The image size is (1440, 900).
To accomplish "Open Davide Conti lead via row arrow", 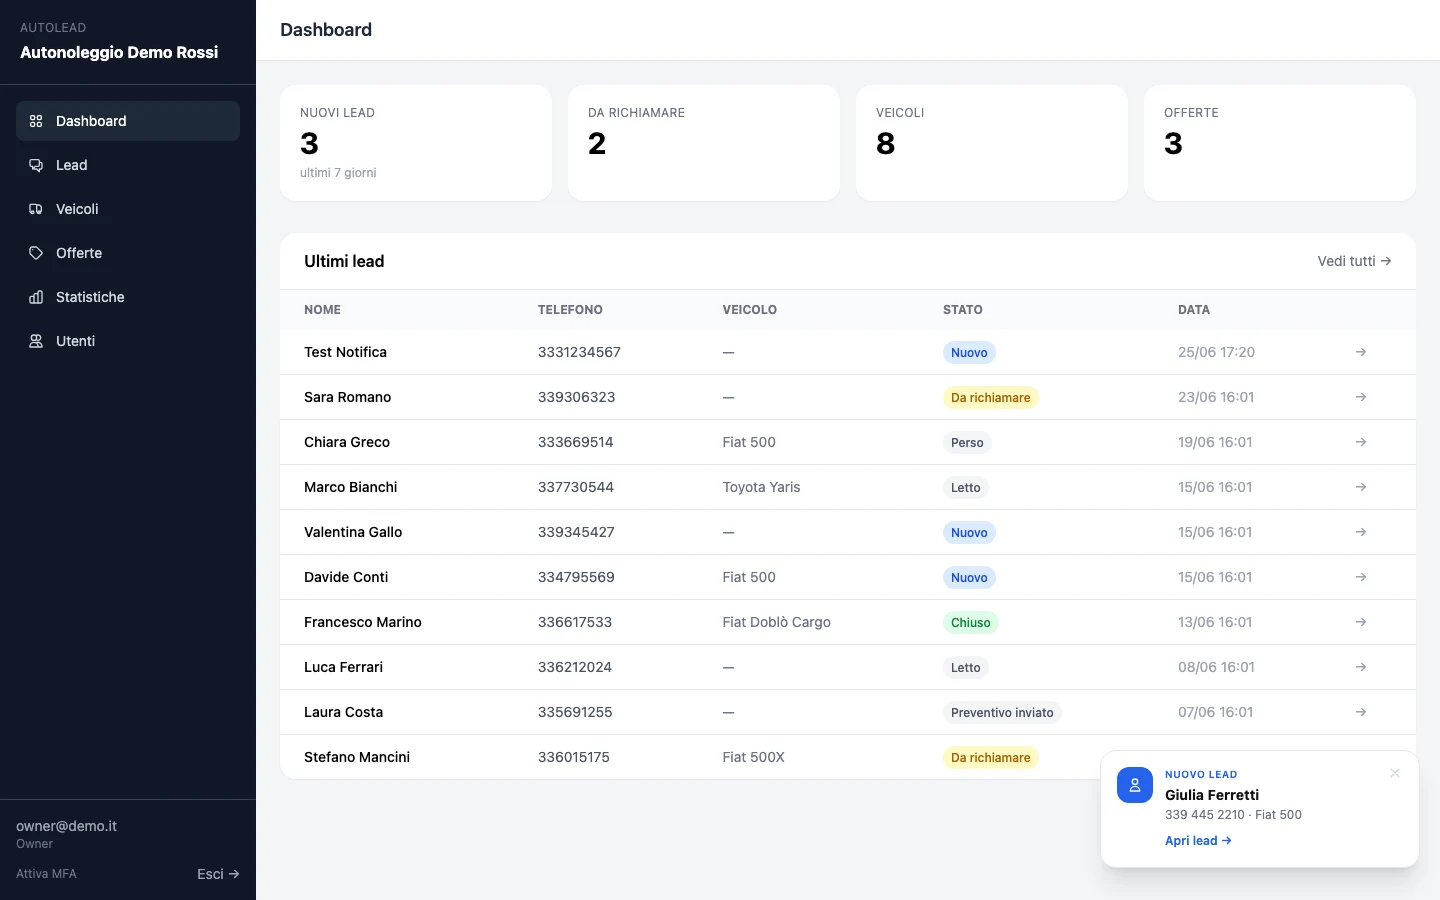I will pyautogui.click(x=1361, y=577).
